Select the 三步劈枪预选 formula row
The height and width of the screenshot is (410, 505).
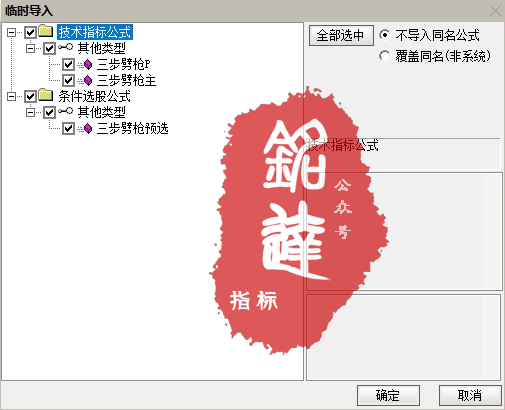pyautogui.click(x=132, y=129)
